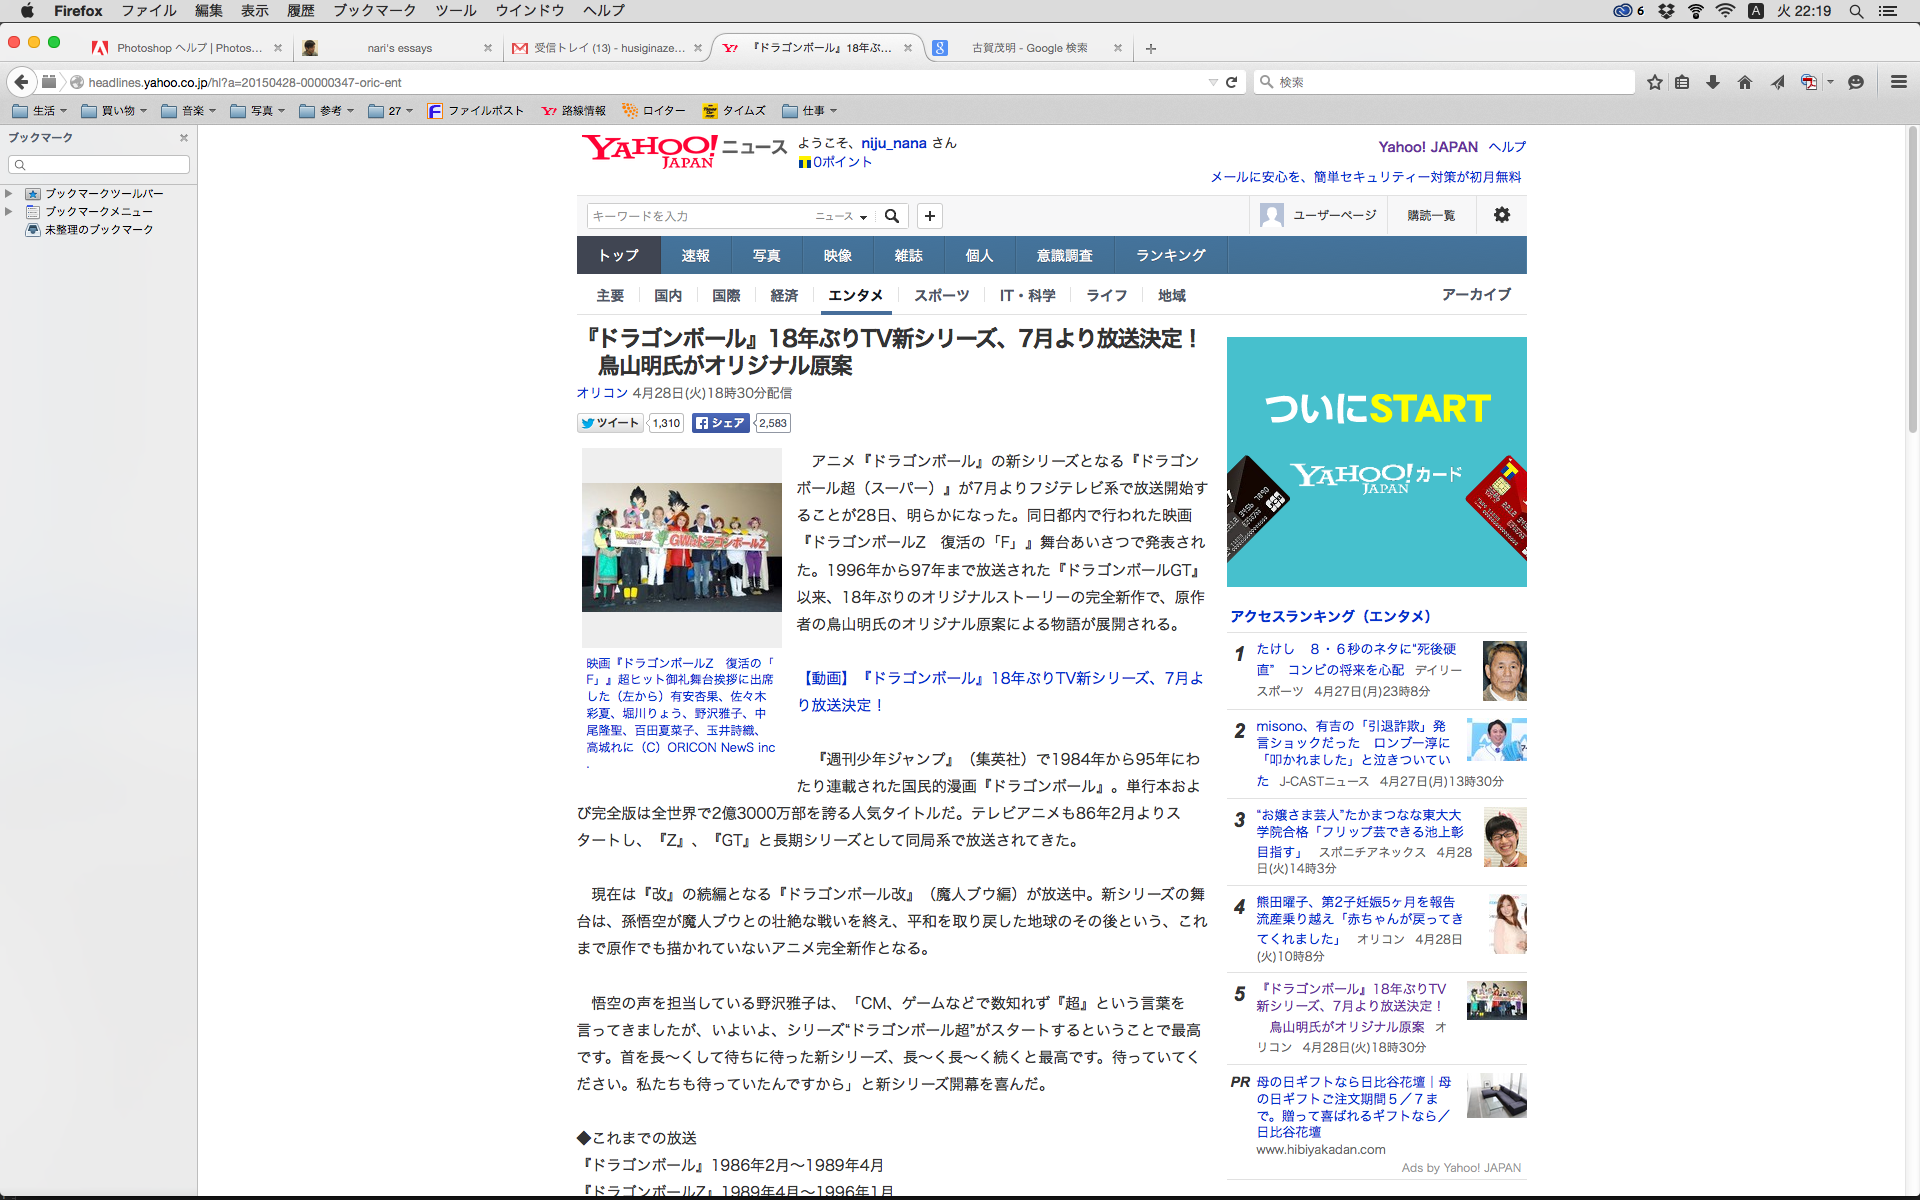This screenshot has width=1920, height=1200.
Task: Click the Yahoo settings gear icon
Action: point(1501,215)
